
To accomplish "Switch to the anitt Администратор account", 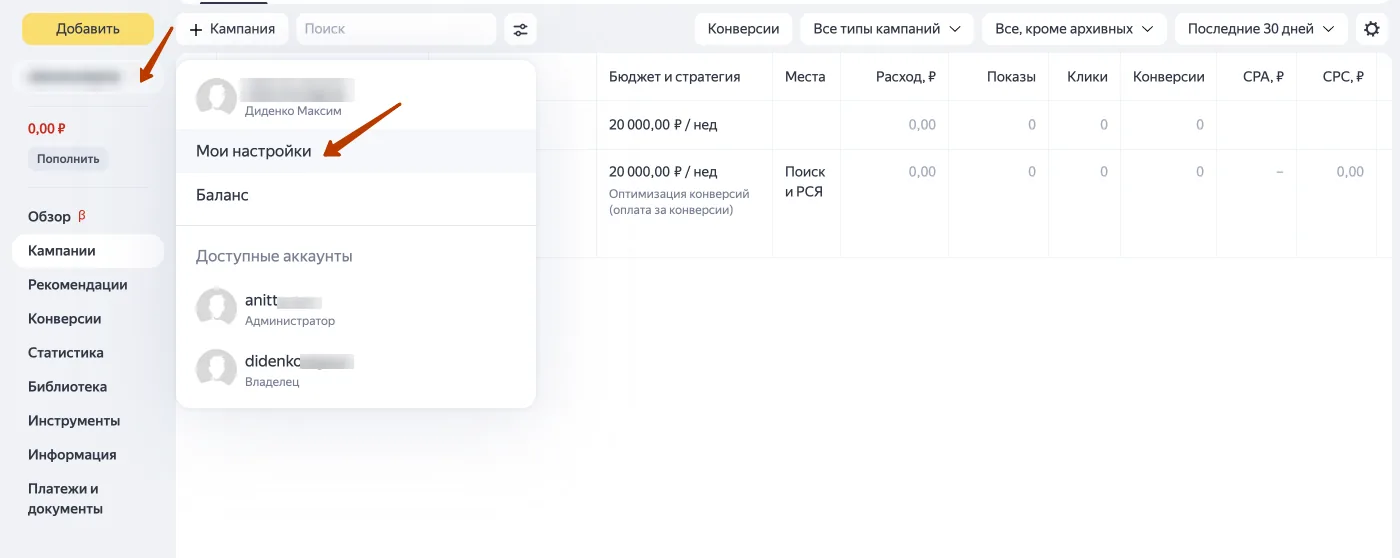I will tap(356, 308).
